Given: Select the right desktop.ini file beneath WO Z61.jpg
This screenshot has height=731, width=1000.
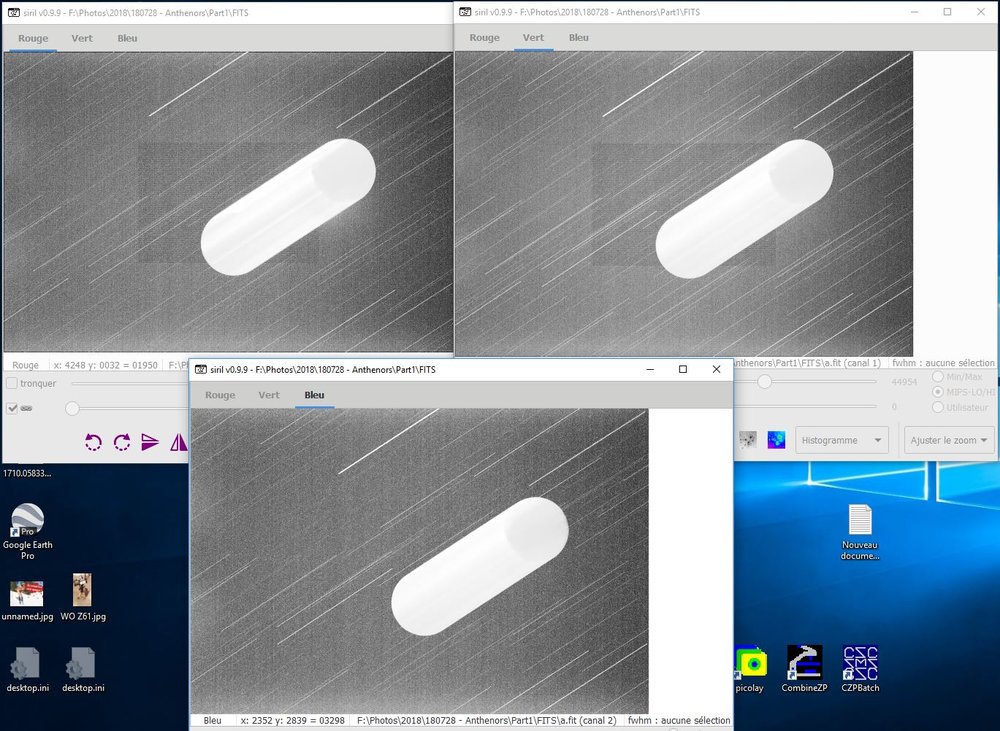Looking at the screenshot, I should pyautogui.click(x=83, y=670).
